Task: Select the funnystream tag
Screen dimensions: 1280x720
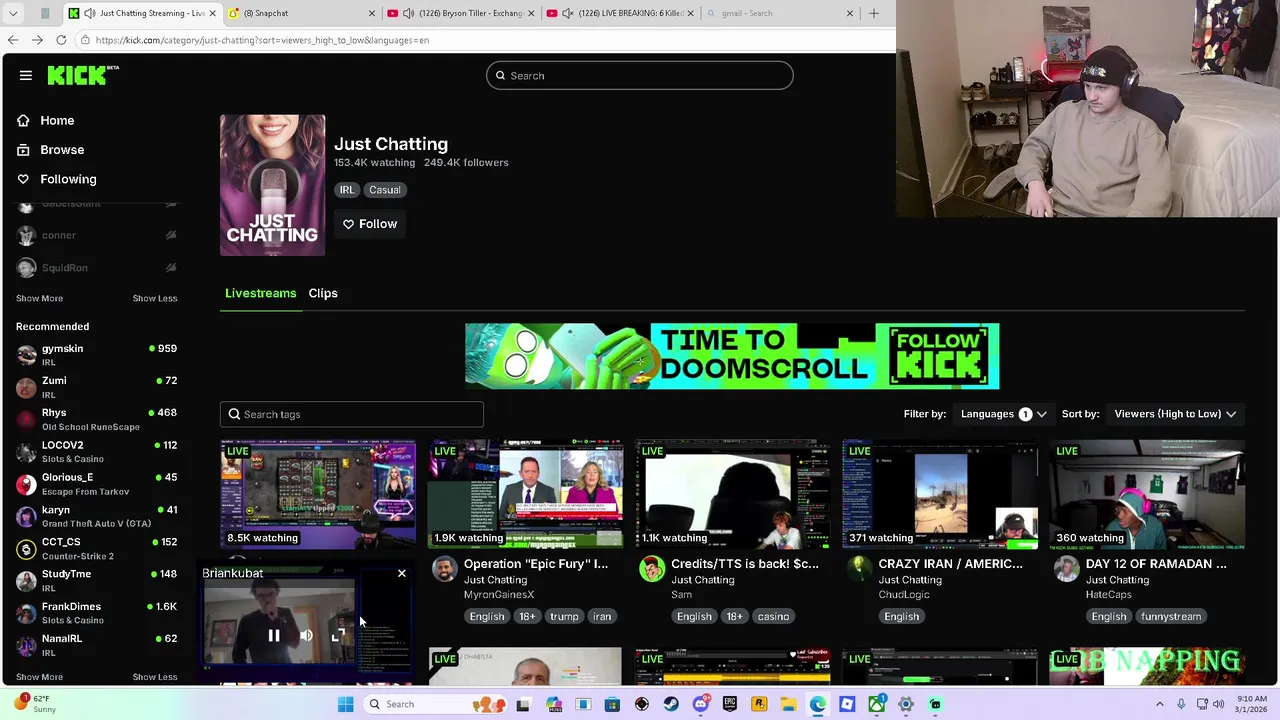Action: (1171, 616)
